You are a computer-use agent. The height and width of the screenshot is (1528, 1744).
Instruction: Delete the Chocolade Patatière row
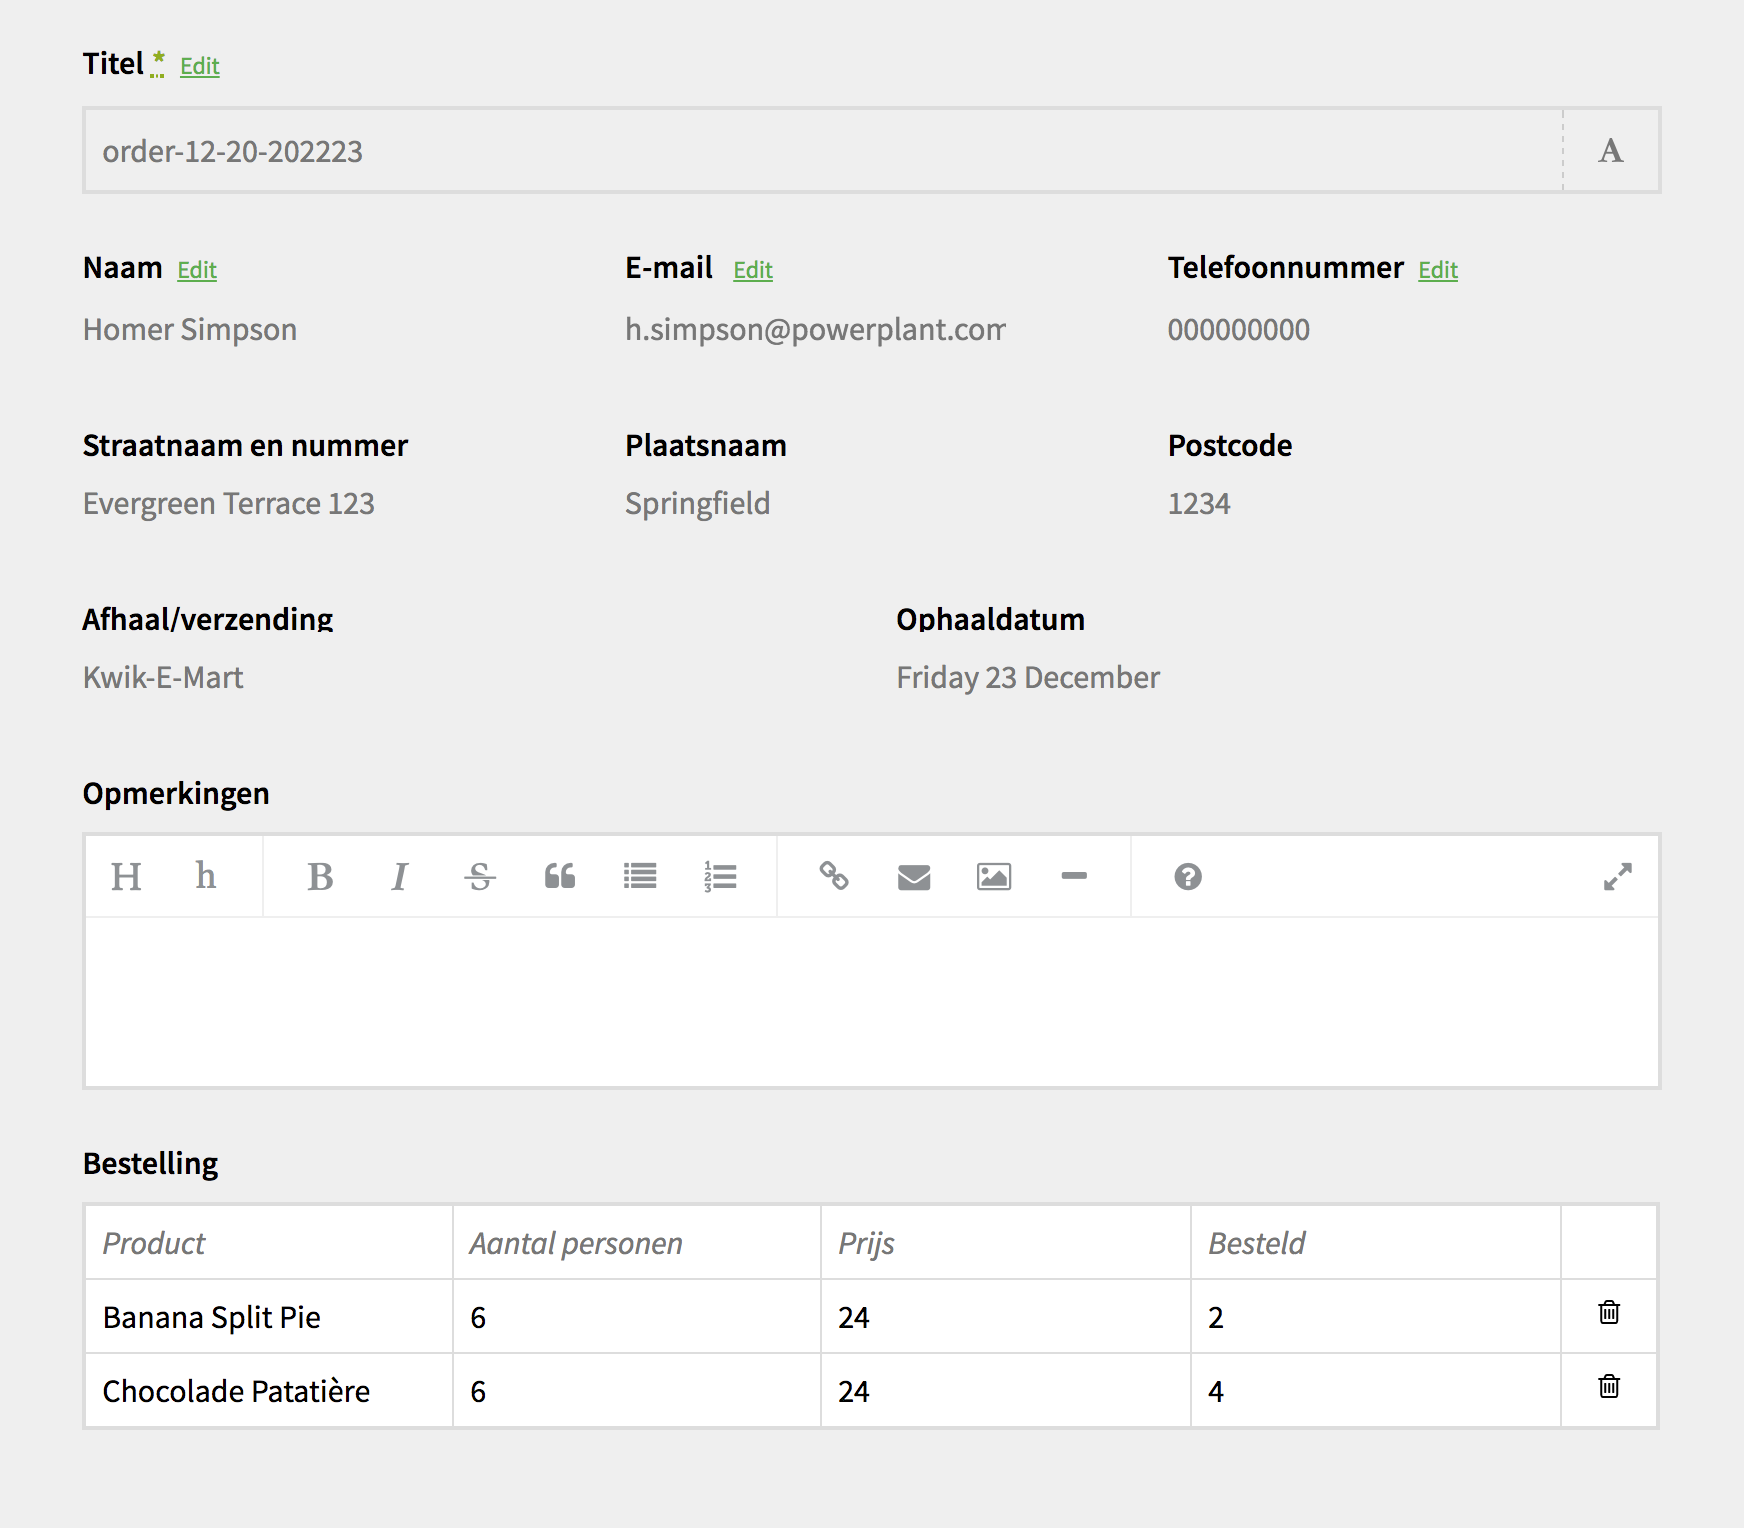coord(1609,1387)
